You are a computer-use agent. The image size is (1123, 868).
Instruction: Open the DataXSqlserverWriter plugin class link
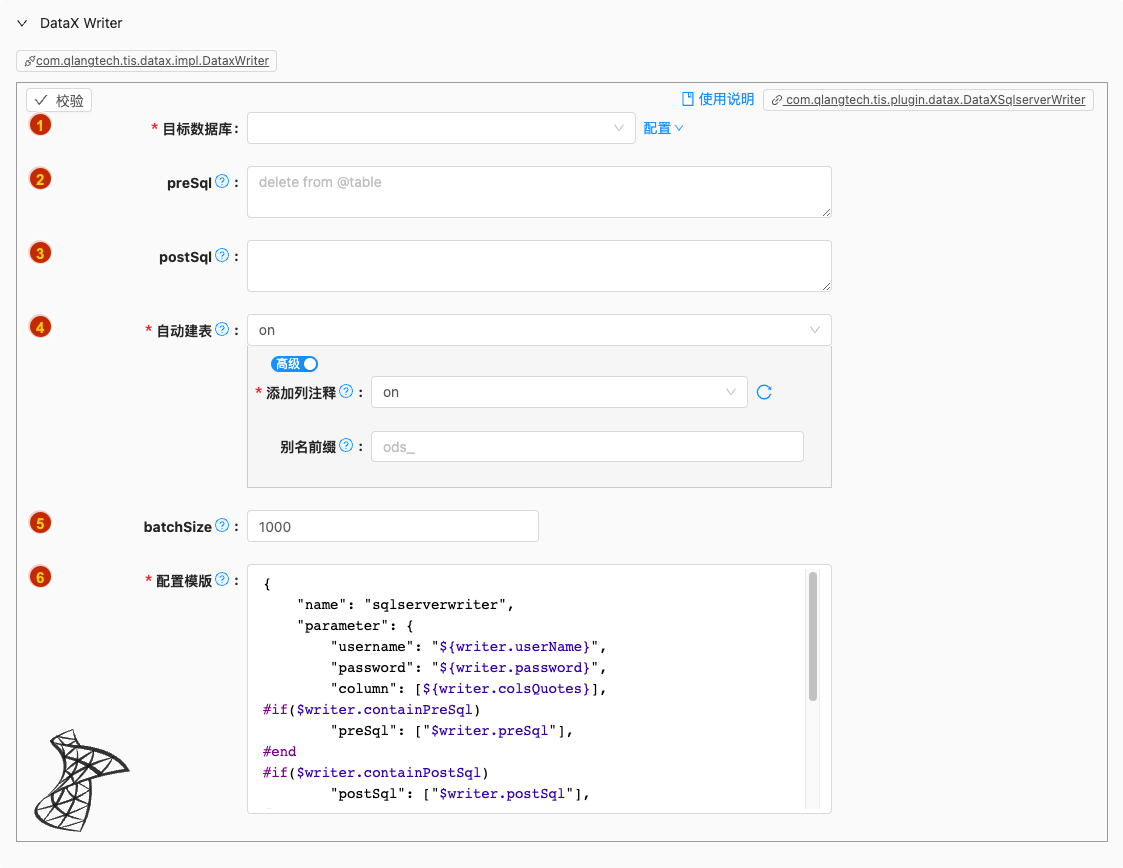[928, 100]
